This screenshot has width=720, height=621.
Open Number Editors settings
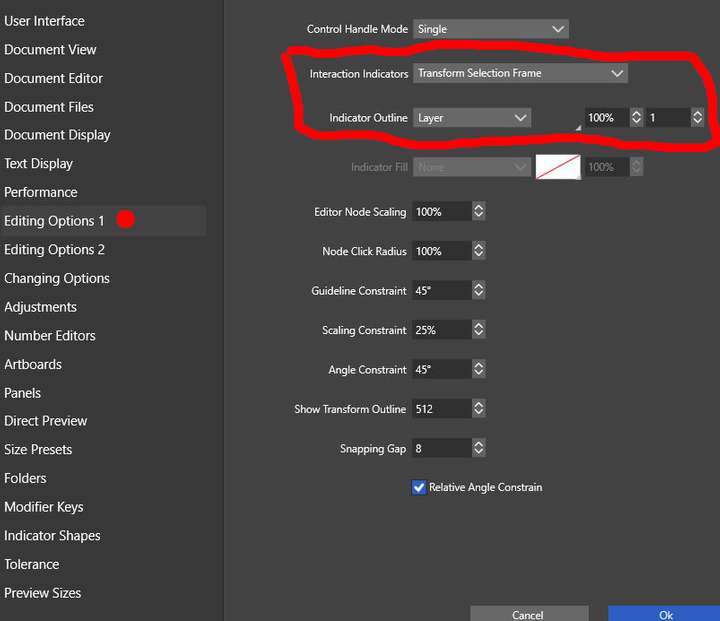[x=50, y=336]
